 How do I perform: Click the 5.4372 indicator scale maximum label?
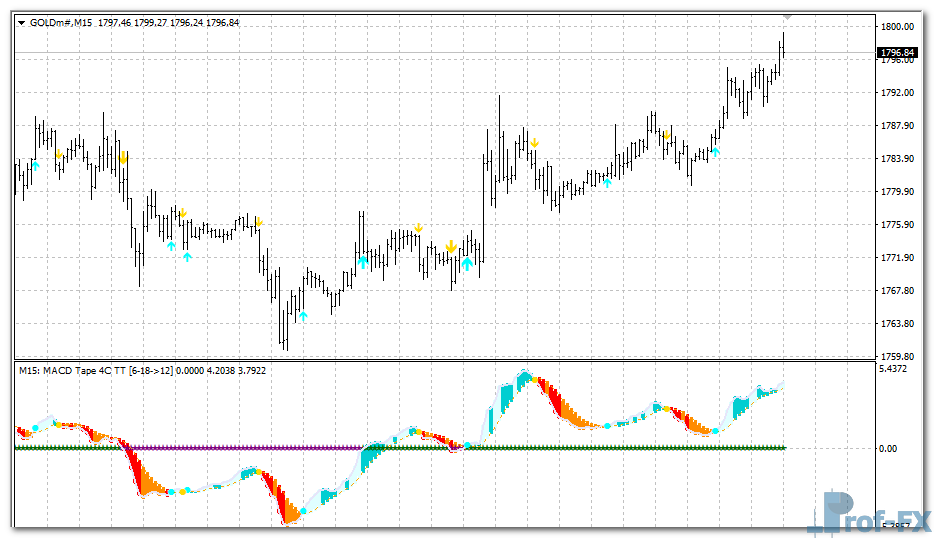tap(894, 370)
